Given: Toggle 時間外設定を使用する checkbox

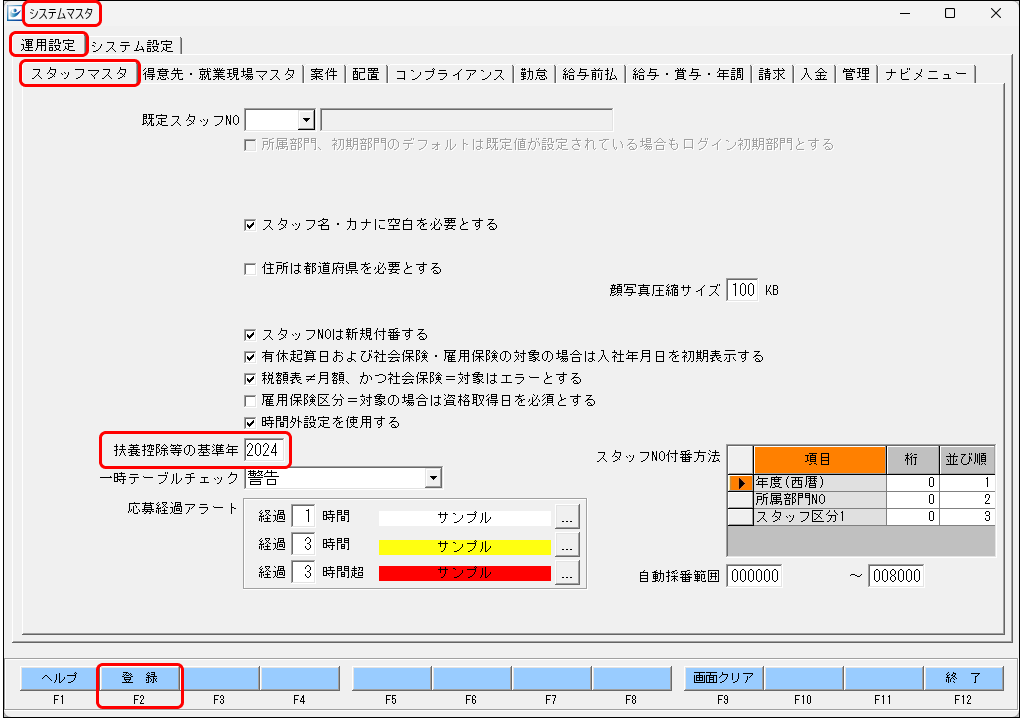Looking at the screenshot, I should pos(249,423).
